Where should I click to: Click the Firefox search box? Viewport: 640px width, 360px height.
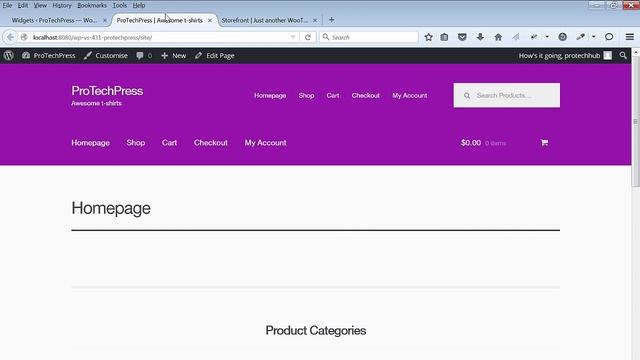[369, 37]
